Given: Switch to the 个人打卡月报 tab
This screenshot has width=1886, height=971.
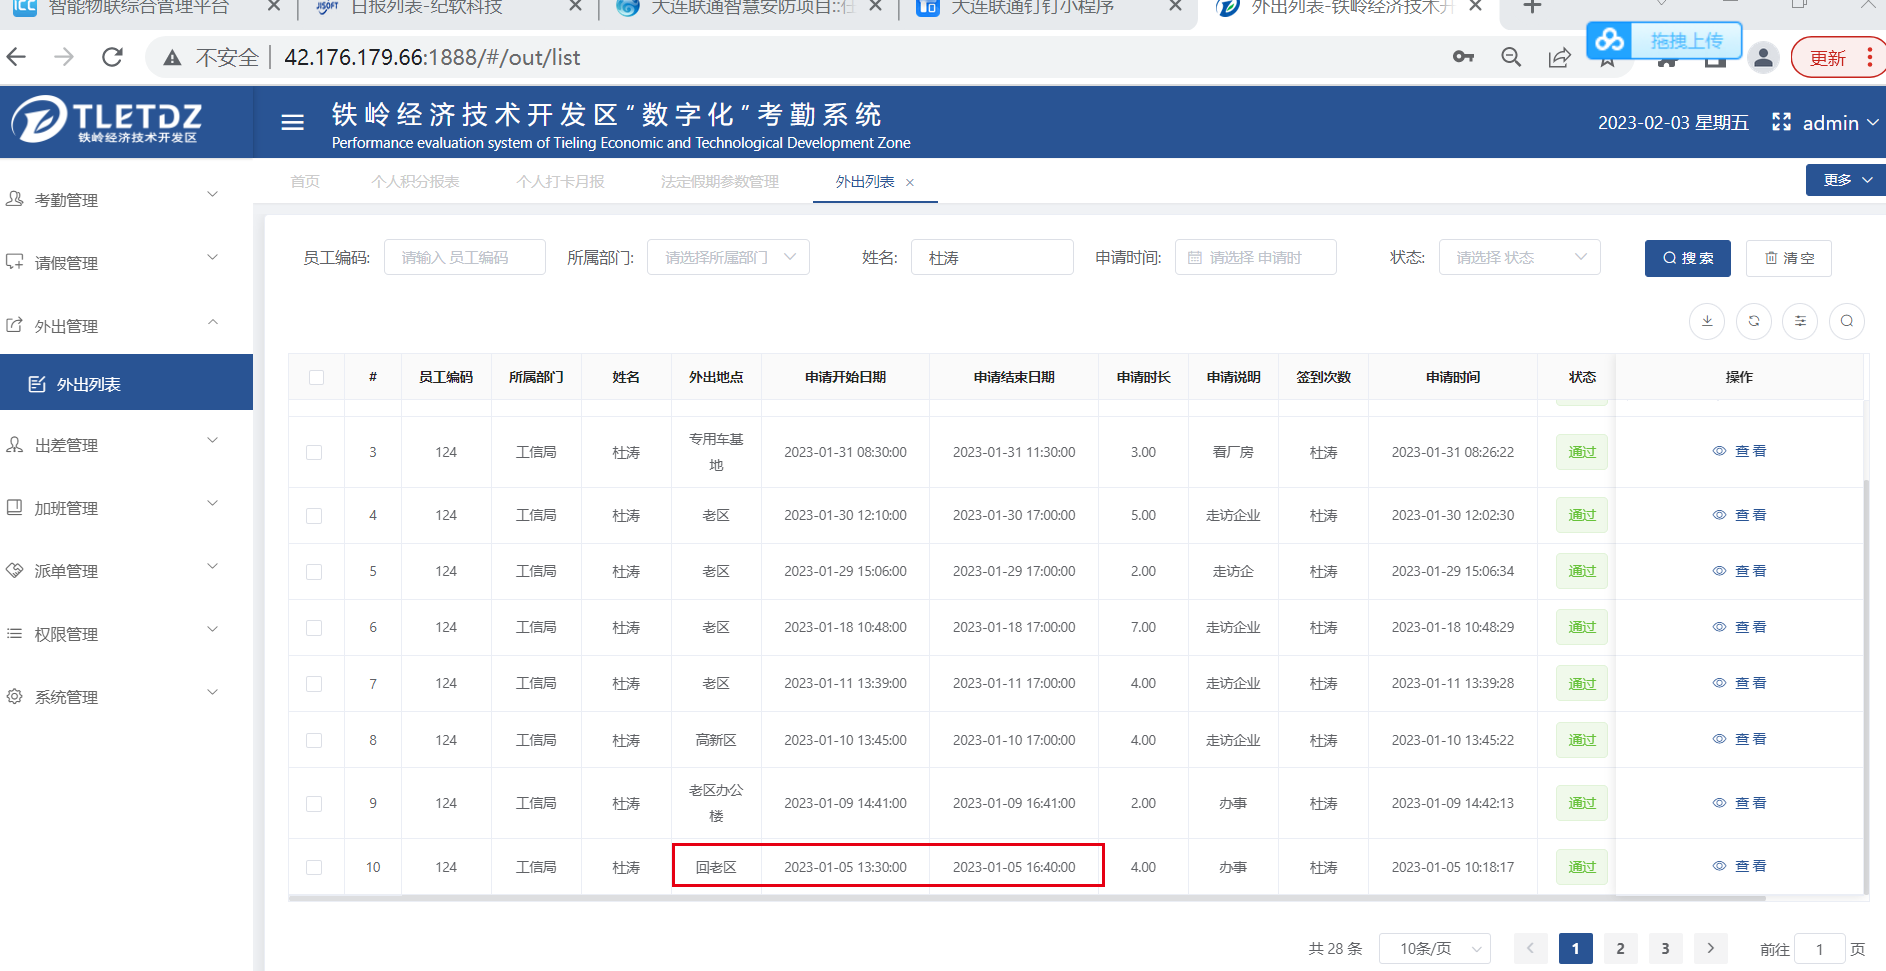Looking at the screenshot, I should pyautogui.click(x=560, y=181).
